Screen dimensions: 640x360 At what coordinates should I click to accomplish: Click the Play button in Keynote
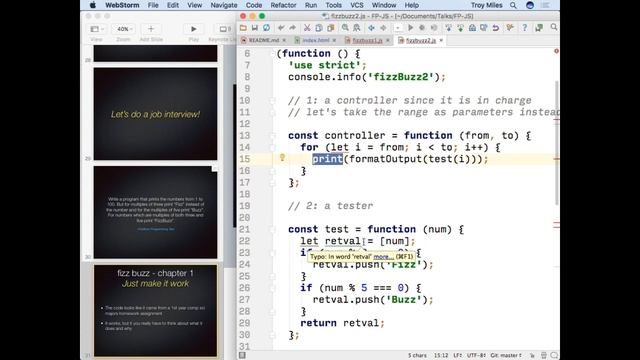pos(193,29)
